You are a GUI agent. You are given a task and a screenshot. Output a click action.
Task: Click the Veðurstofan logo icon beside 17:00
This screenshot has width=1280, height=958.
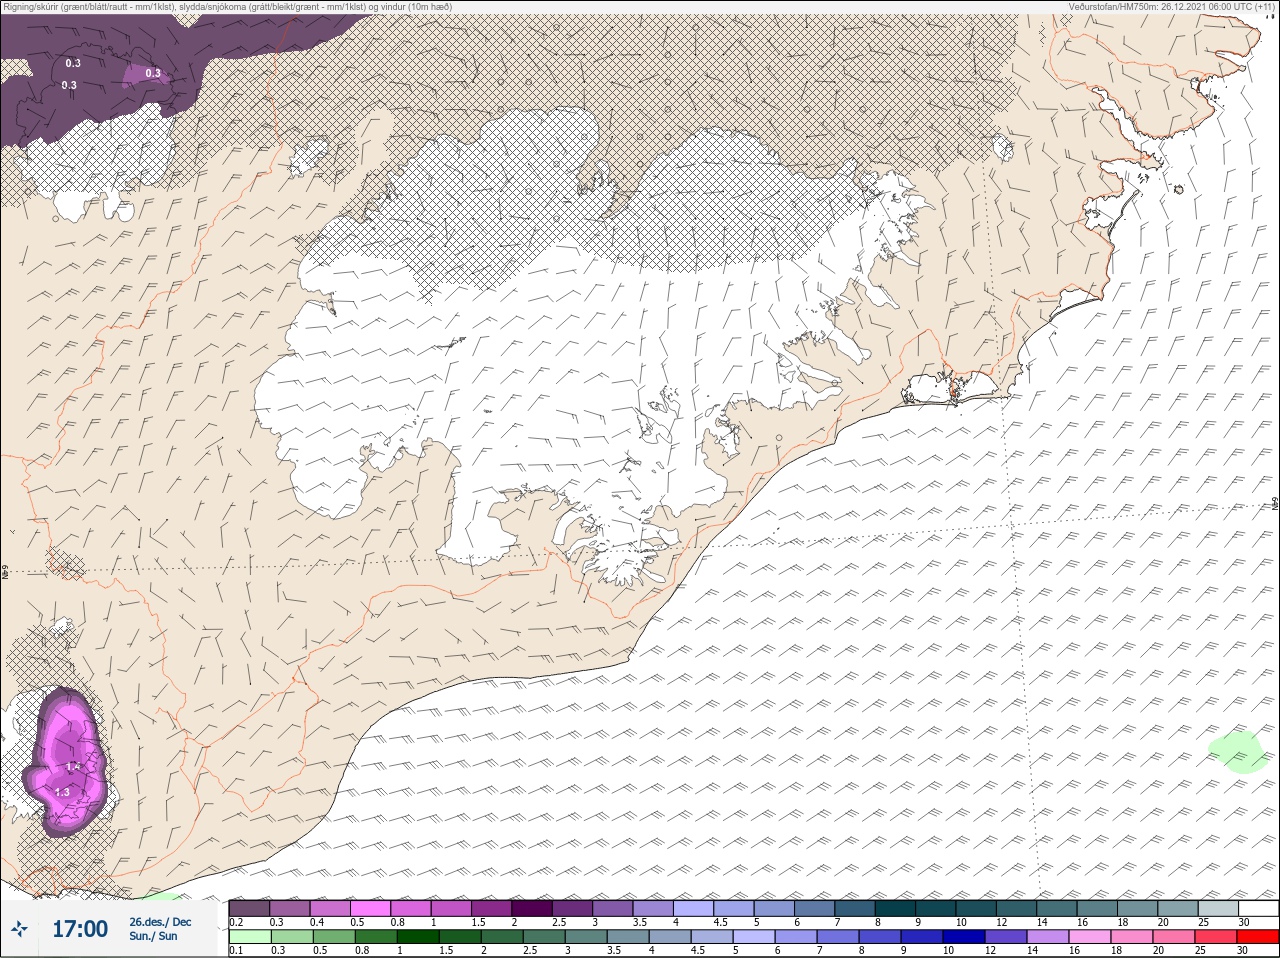tap(19, 930)
